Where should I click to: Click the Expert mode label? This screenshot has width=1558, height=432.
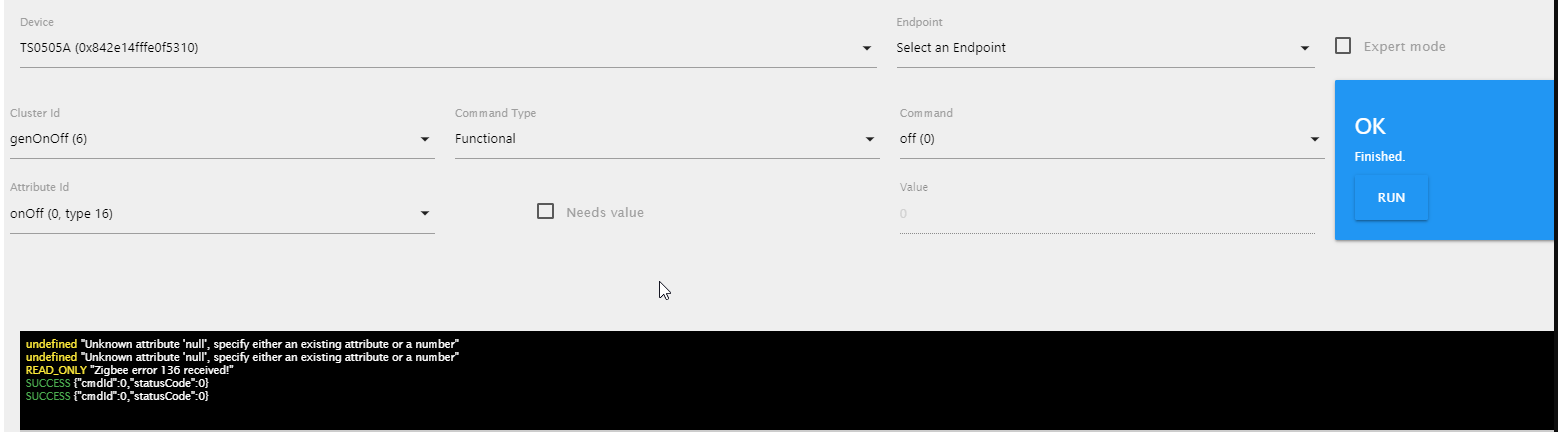[1404, 47]
